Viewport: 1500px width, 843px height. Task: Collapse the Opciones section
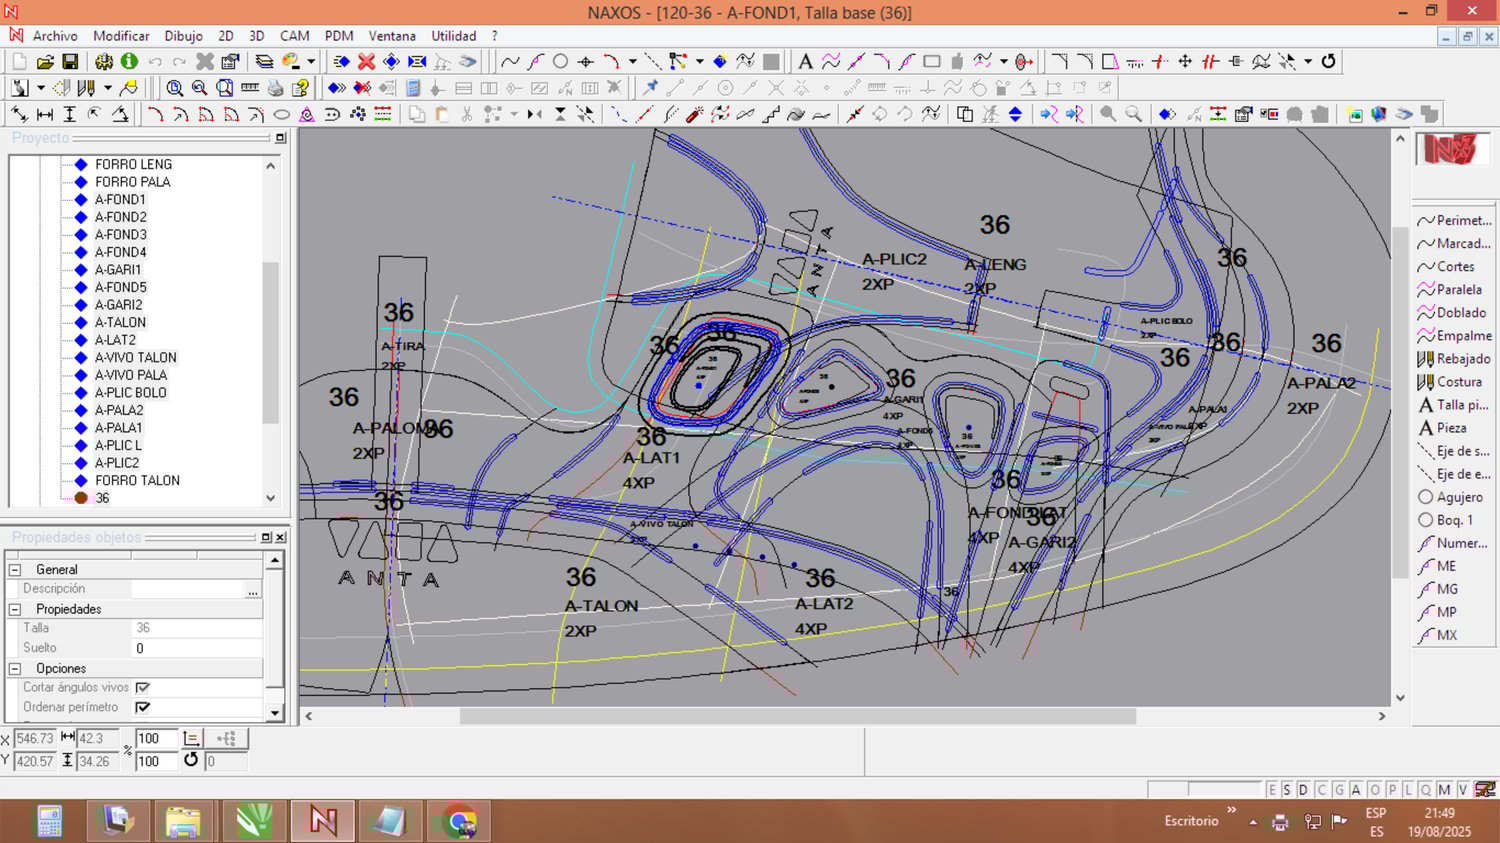pos(15,668)
